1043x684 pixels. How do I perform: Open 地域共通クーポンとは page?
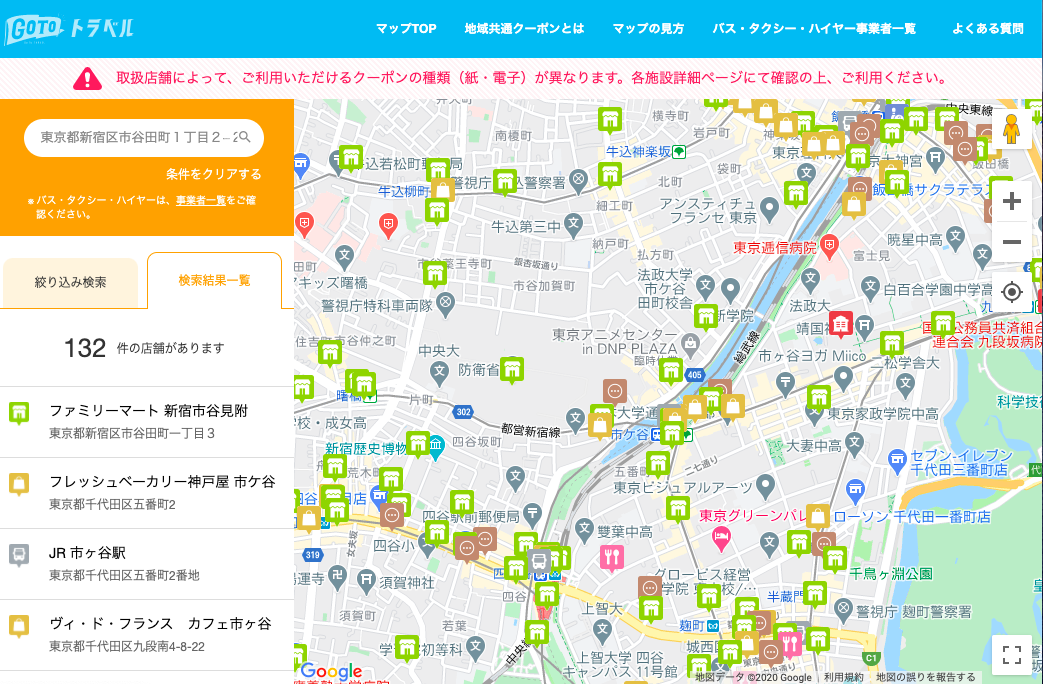(524, 29)
